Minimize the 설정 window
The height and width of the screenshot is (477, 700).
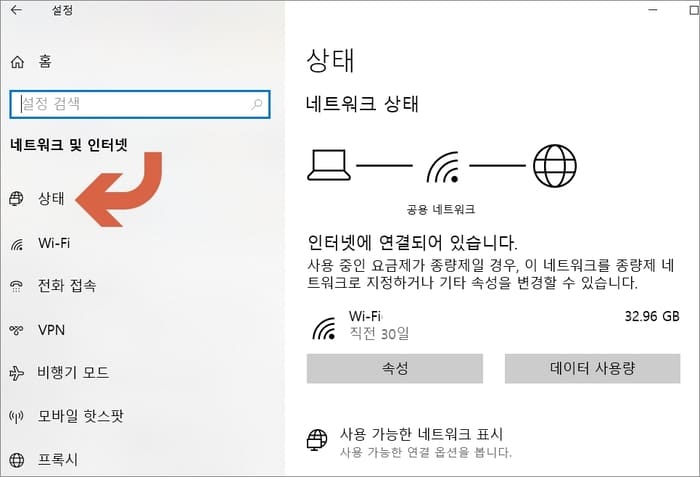pos(653,10)
